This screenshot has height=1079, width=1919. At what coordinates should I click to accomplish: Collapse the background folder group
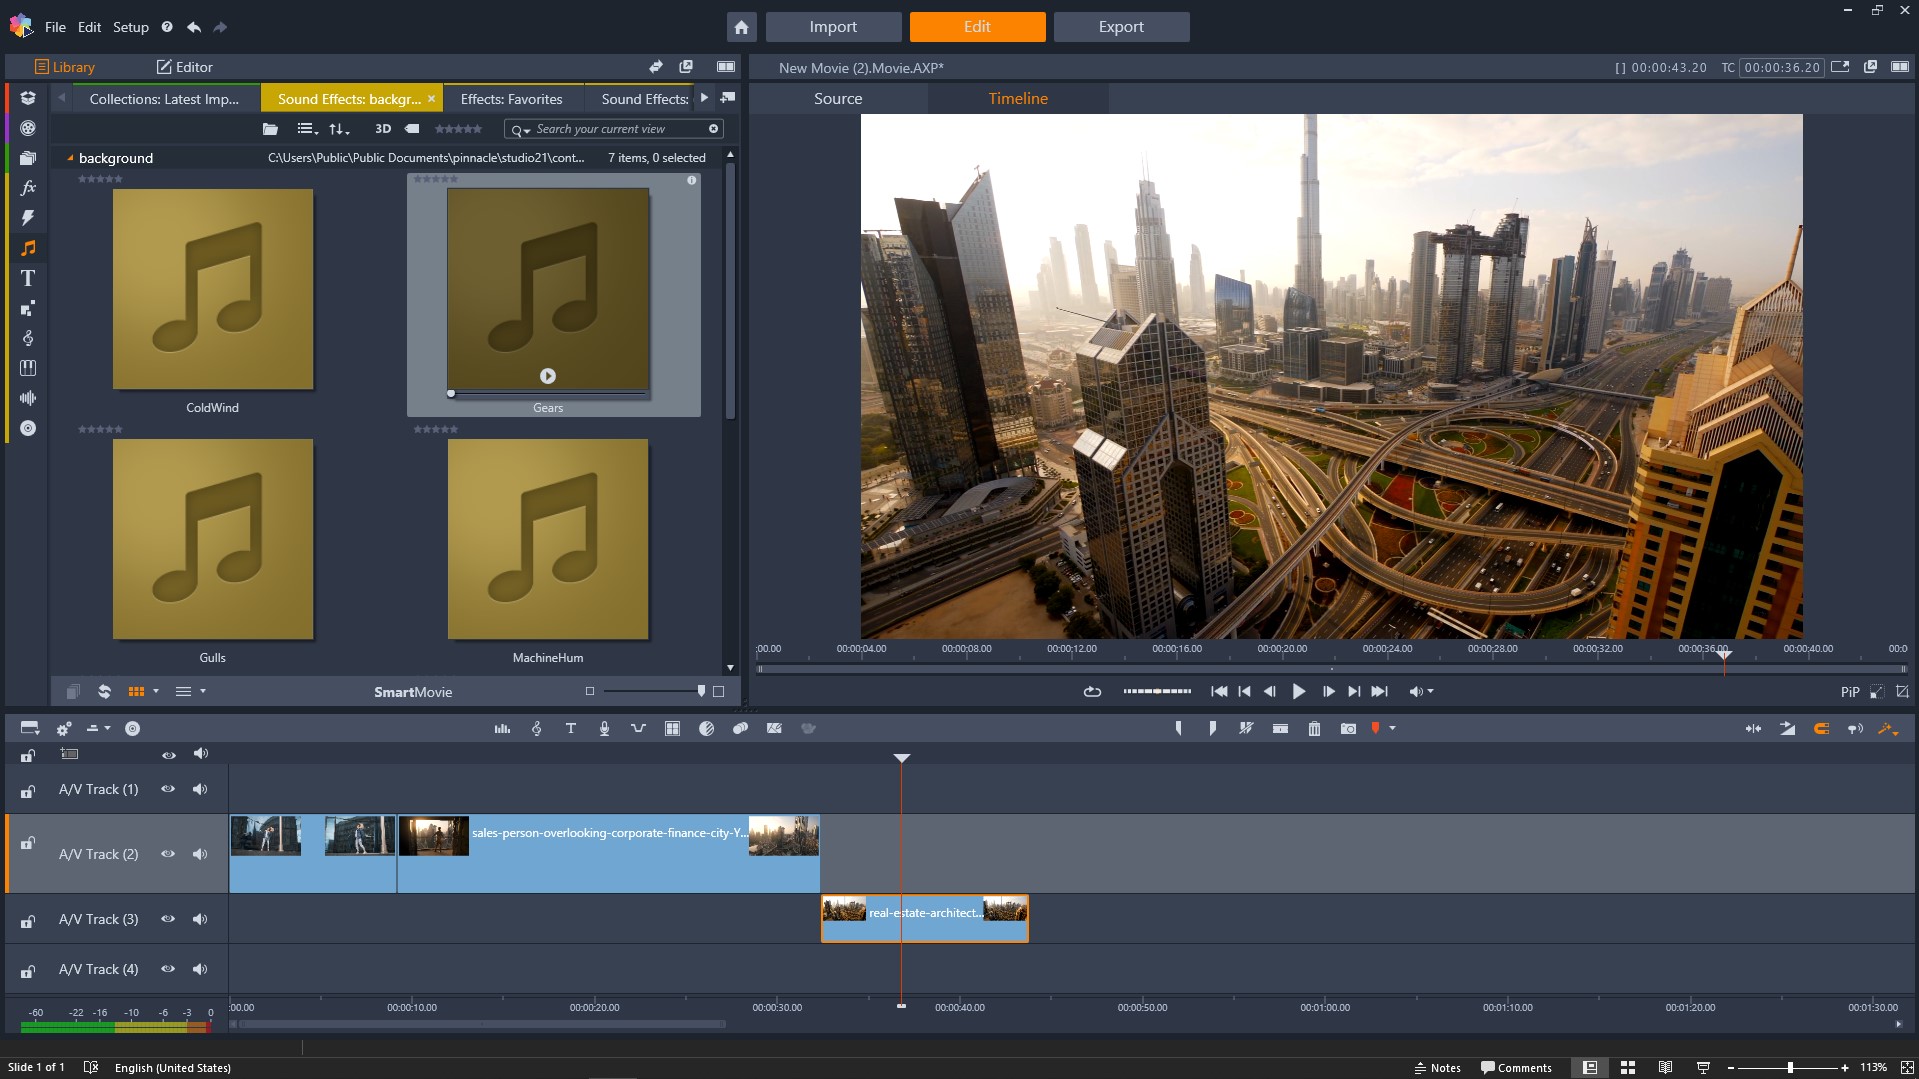coord(70,158)
